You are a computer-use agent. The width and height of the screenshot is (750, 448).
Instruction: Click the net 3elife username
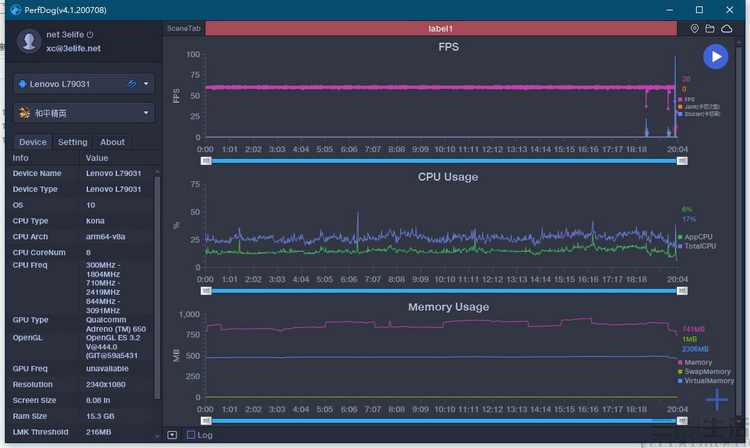(65, 34)
